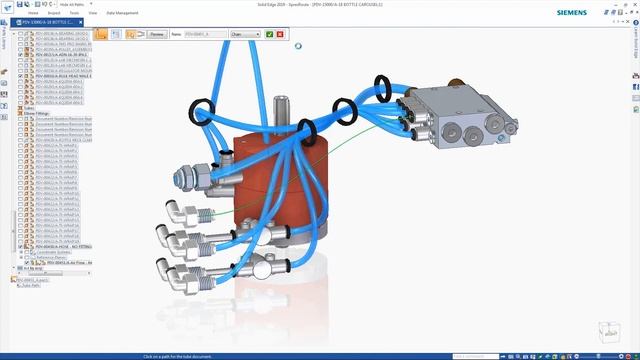The image size is (640, 360).
Task: Open the YouTube icon on right sidebar
Action: (636, 76)
